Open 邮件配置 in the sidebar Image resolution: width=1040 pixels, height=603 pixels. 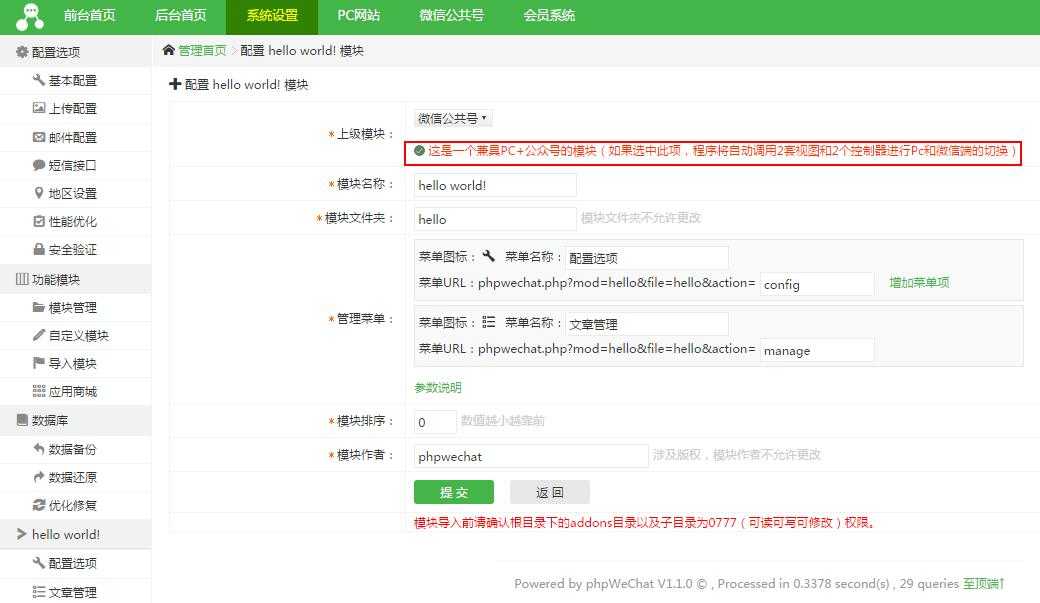72,137
